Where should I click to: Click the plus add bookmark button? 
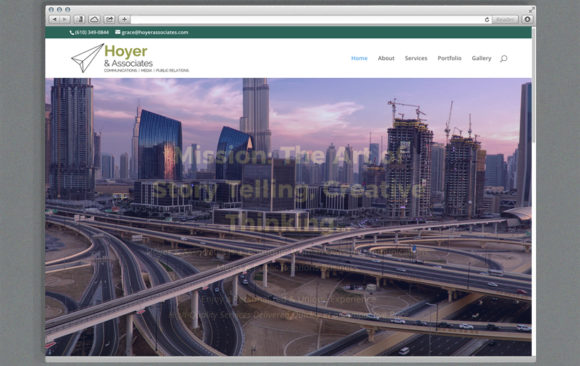pyautogui.click(x=125, y=19)
